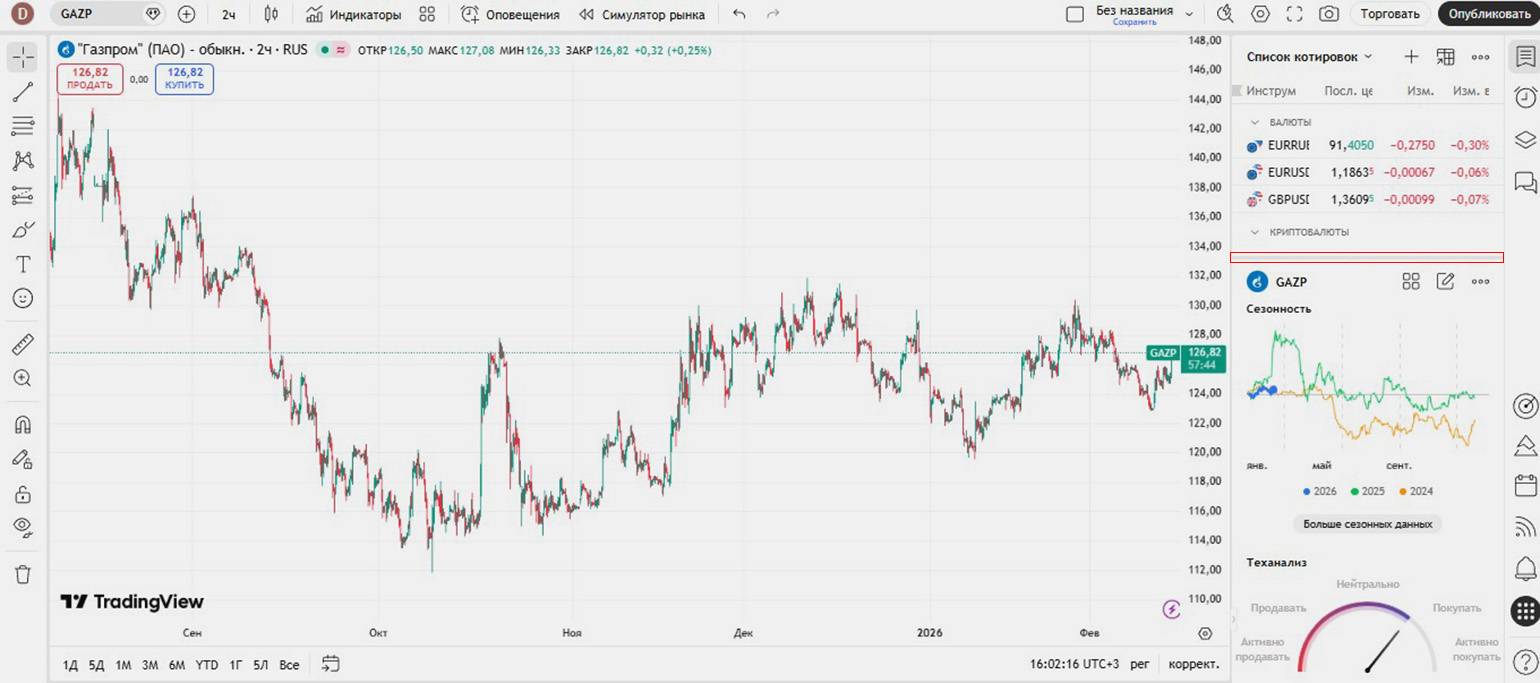
Task: Toggle hide all drawings eye icon
Action: 23,527
